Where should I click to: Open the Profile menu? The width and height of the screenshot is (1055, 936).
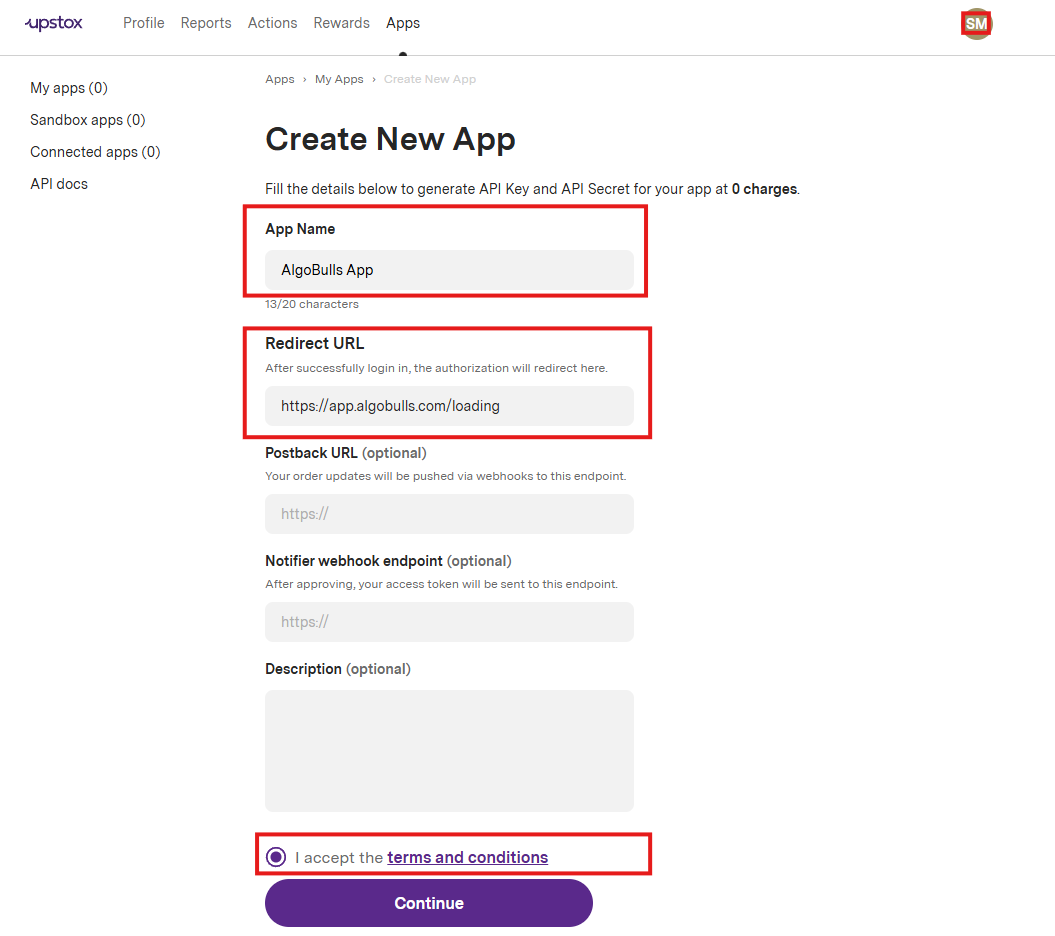pos(143,23)
